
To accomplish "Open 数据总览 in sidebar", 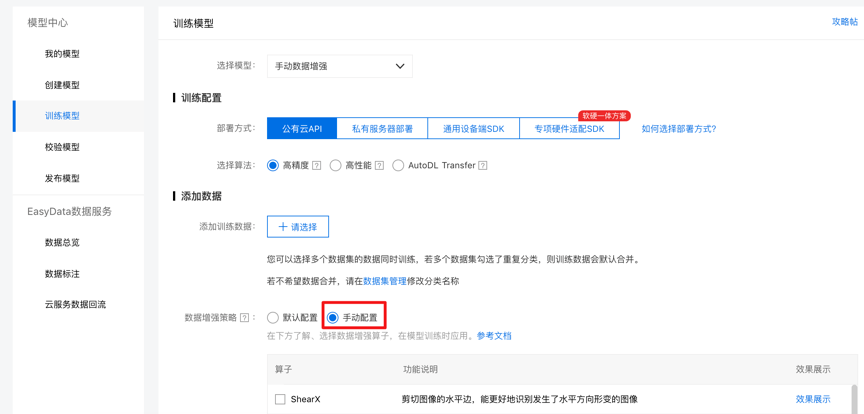I will [x=62, y=243].
